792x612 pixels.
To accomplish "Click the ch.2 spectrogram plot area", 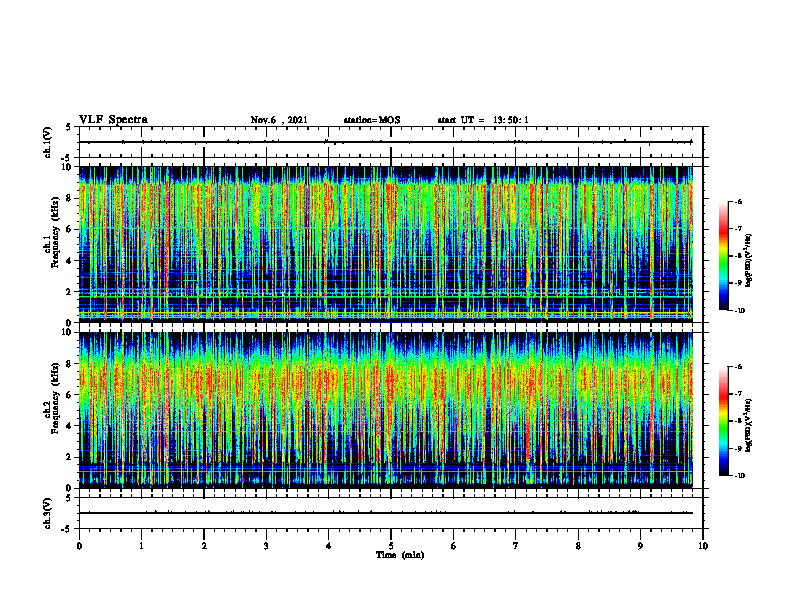I will coord(386,410).
